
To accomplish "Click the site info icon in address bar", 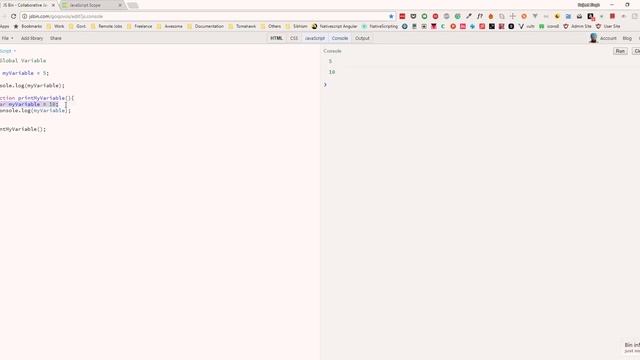I will [24, 16].
